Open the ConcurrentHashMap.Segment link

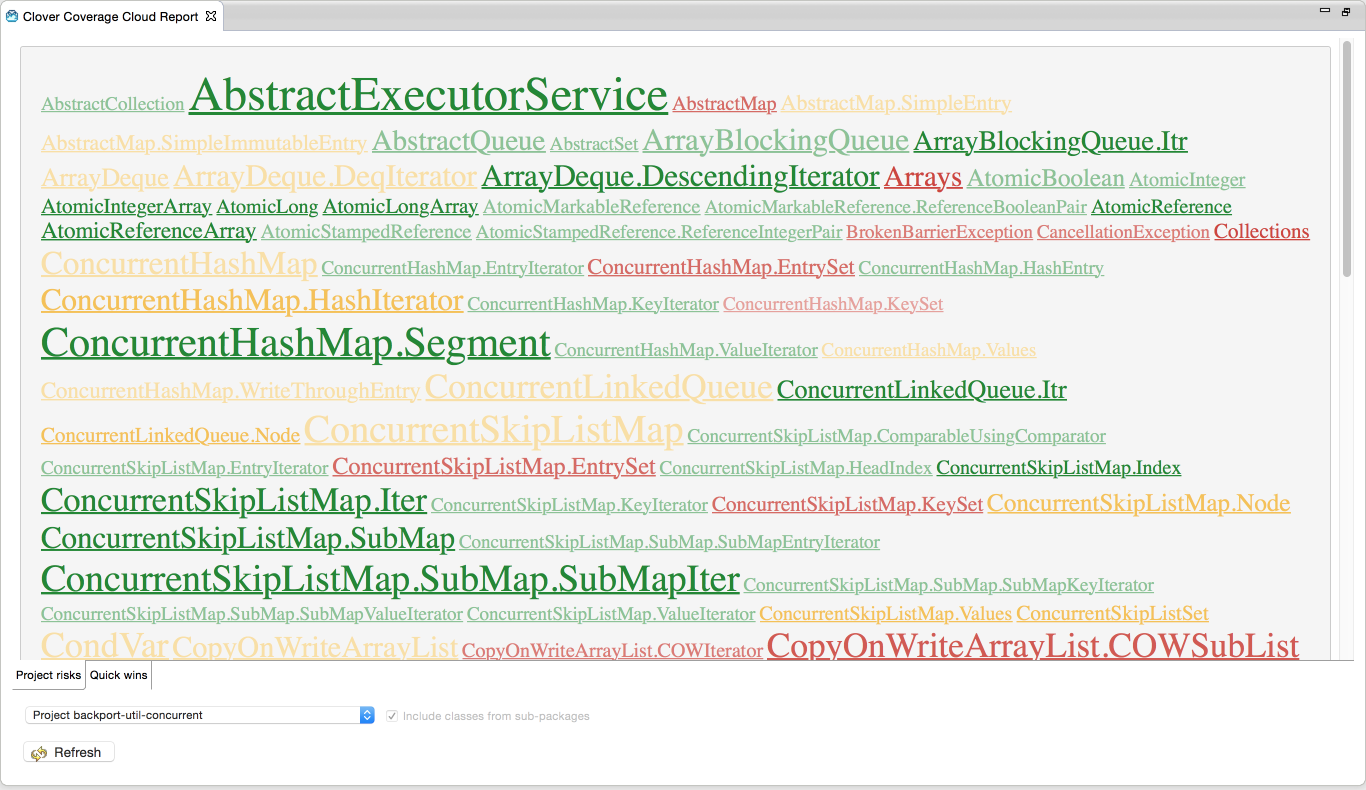(295, 343)
